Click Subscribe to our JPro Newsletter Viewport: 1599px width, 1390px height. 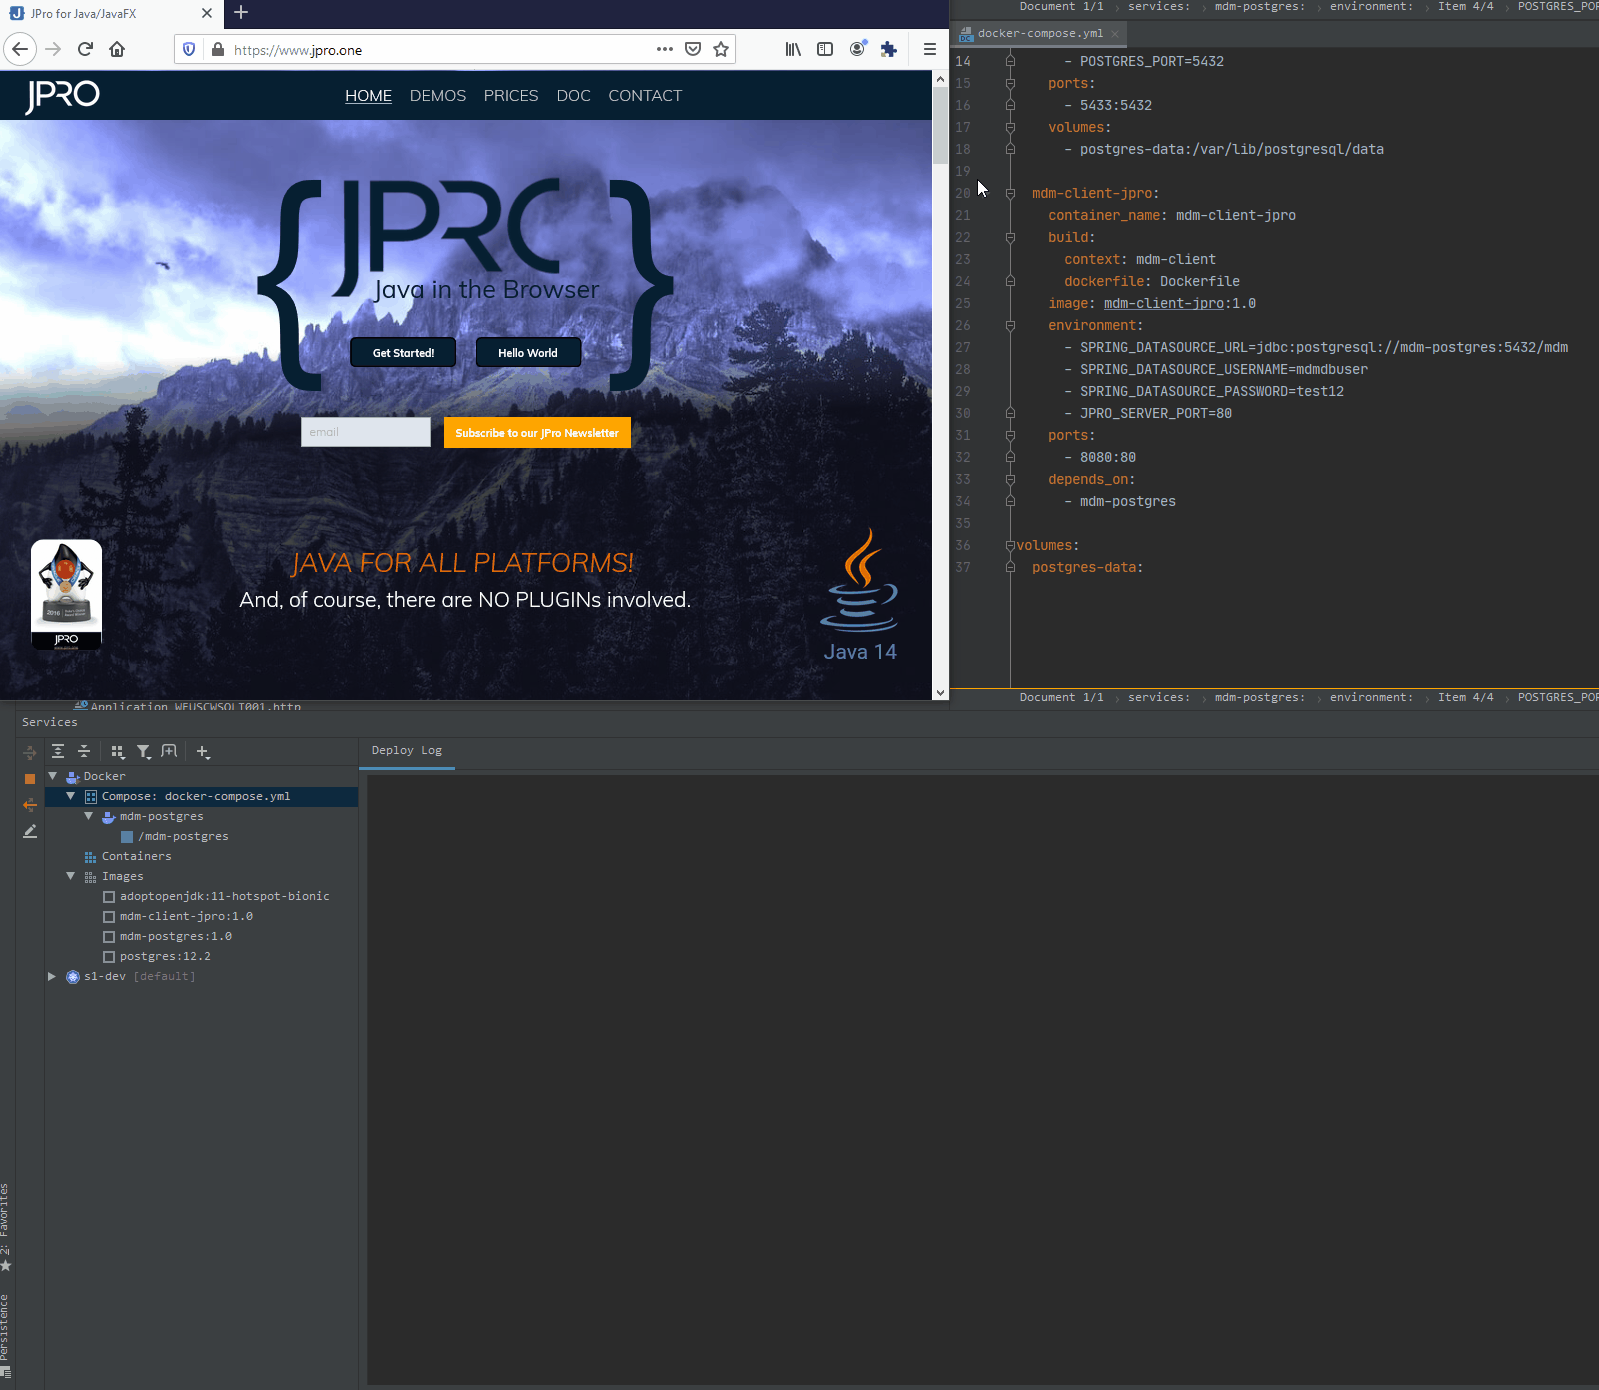537,433
